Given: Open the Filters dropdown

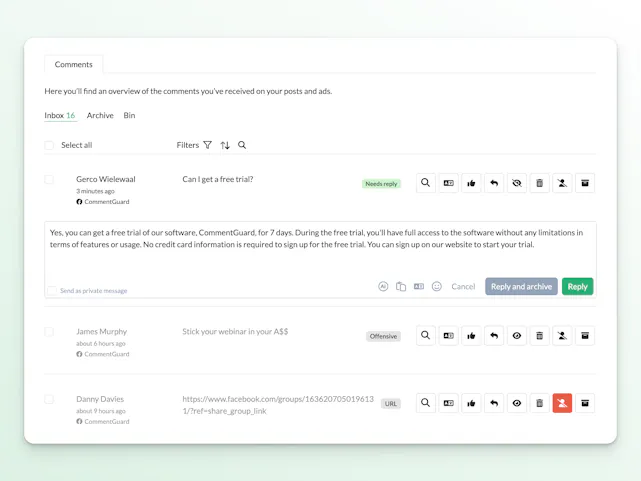Looking at the screenshot, I should 194,145.
